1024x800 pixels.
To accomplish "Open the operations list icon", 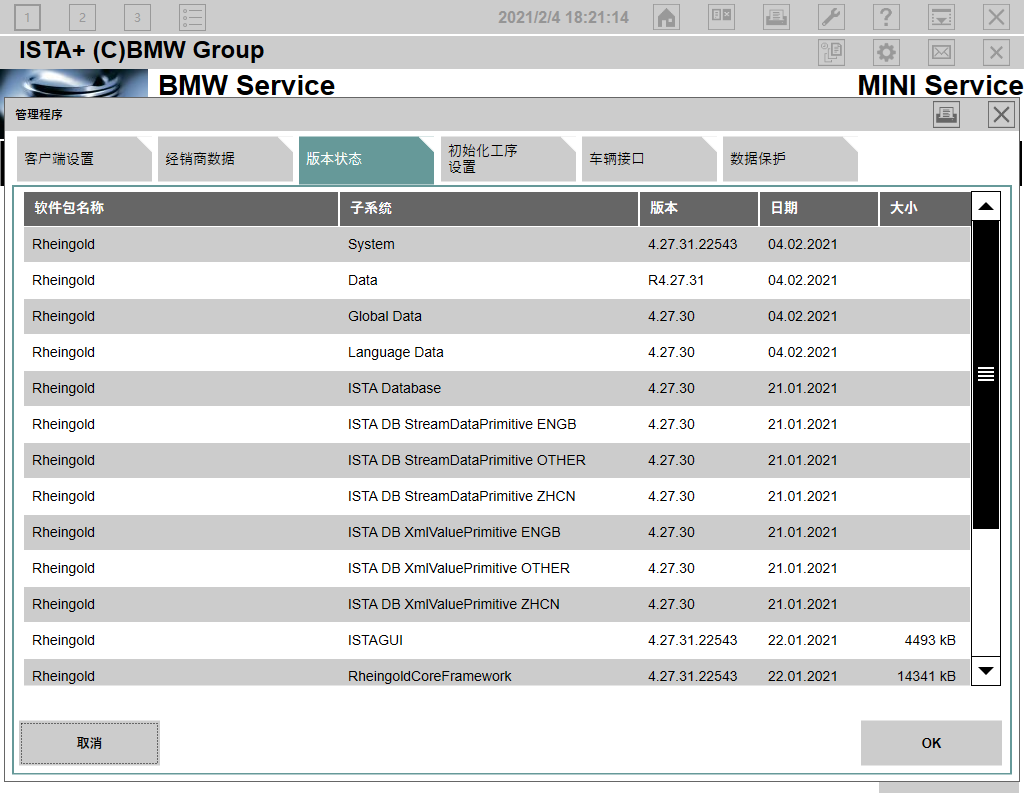I will point(192,17).
